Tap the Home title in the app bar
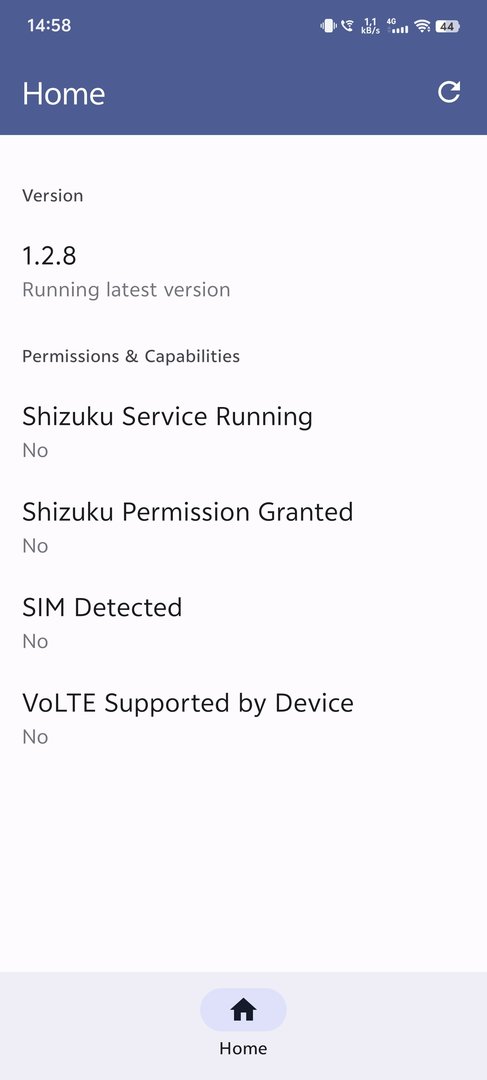Viewport: 487px width, 1080px height. [63, 94]
